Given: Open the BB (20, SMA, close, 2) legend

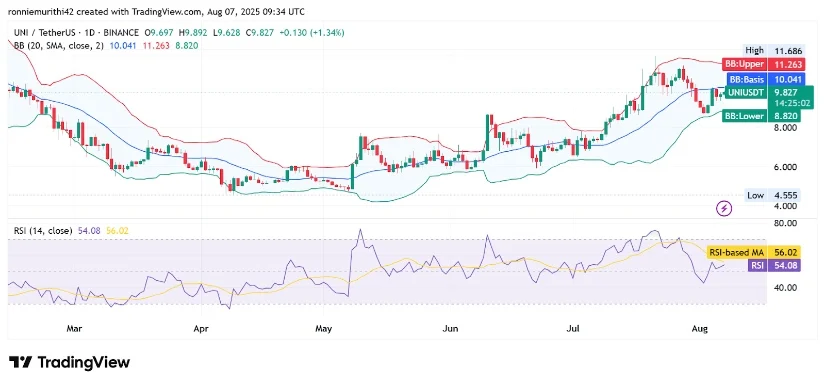Looking at the screenshot, I should tap(59, 46).
